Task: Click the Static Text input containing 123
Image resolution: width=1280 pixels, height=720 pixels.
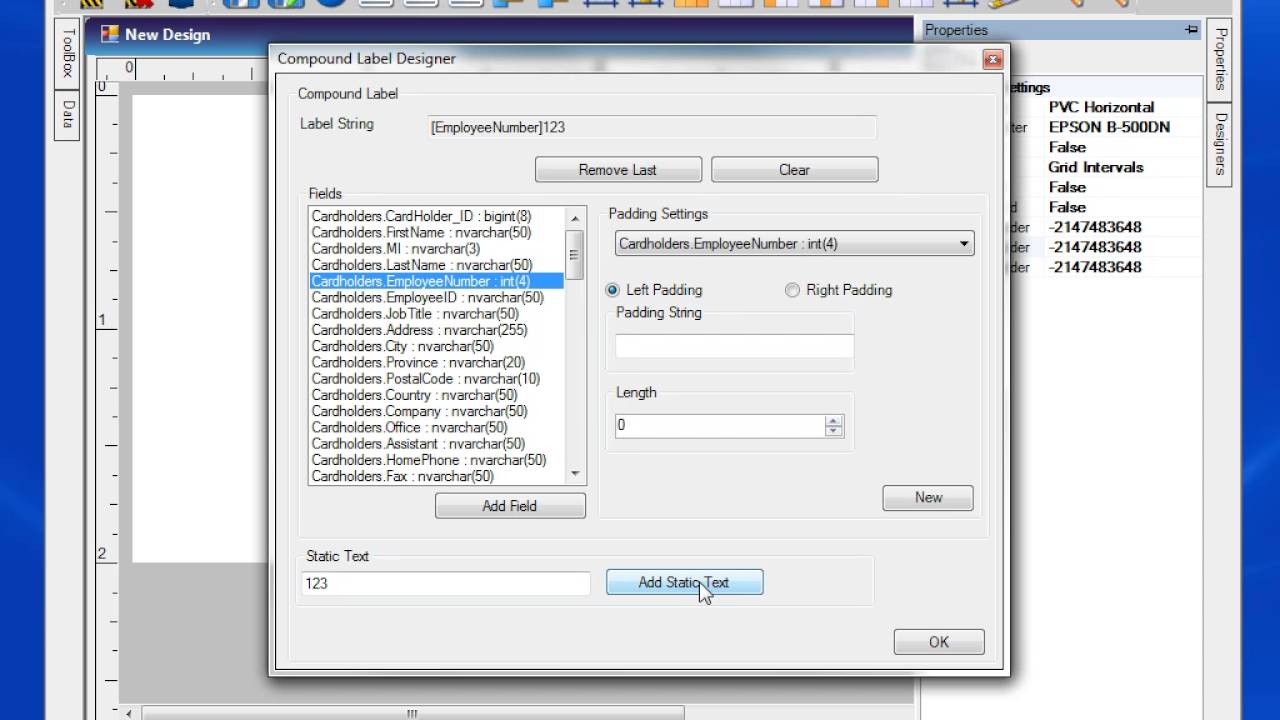Action: click(446, 583)
